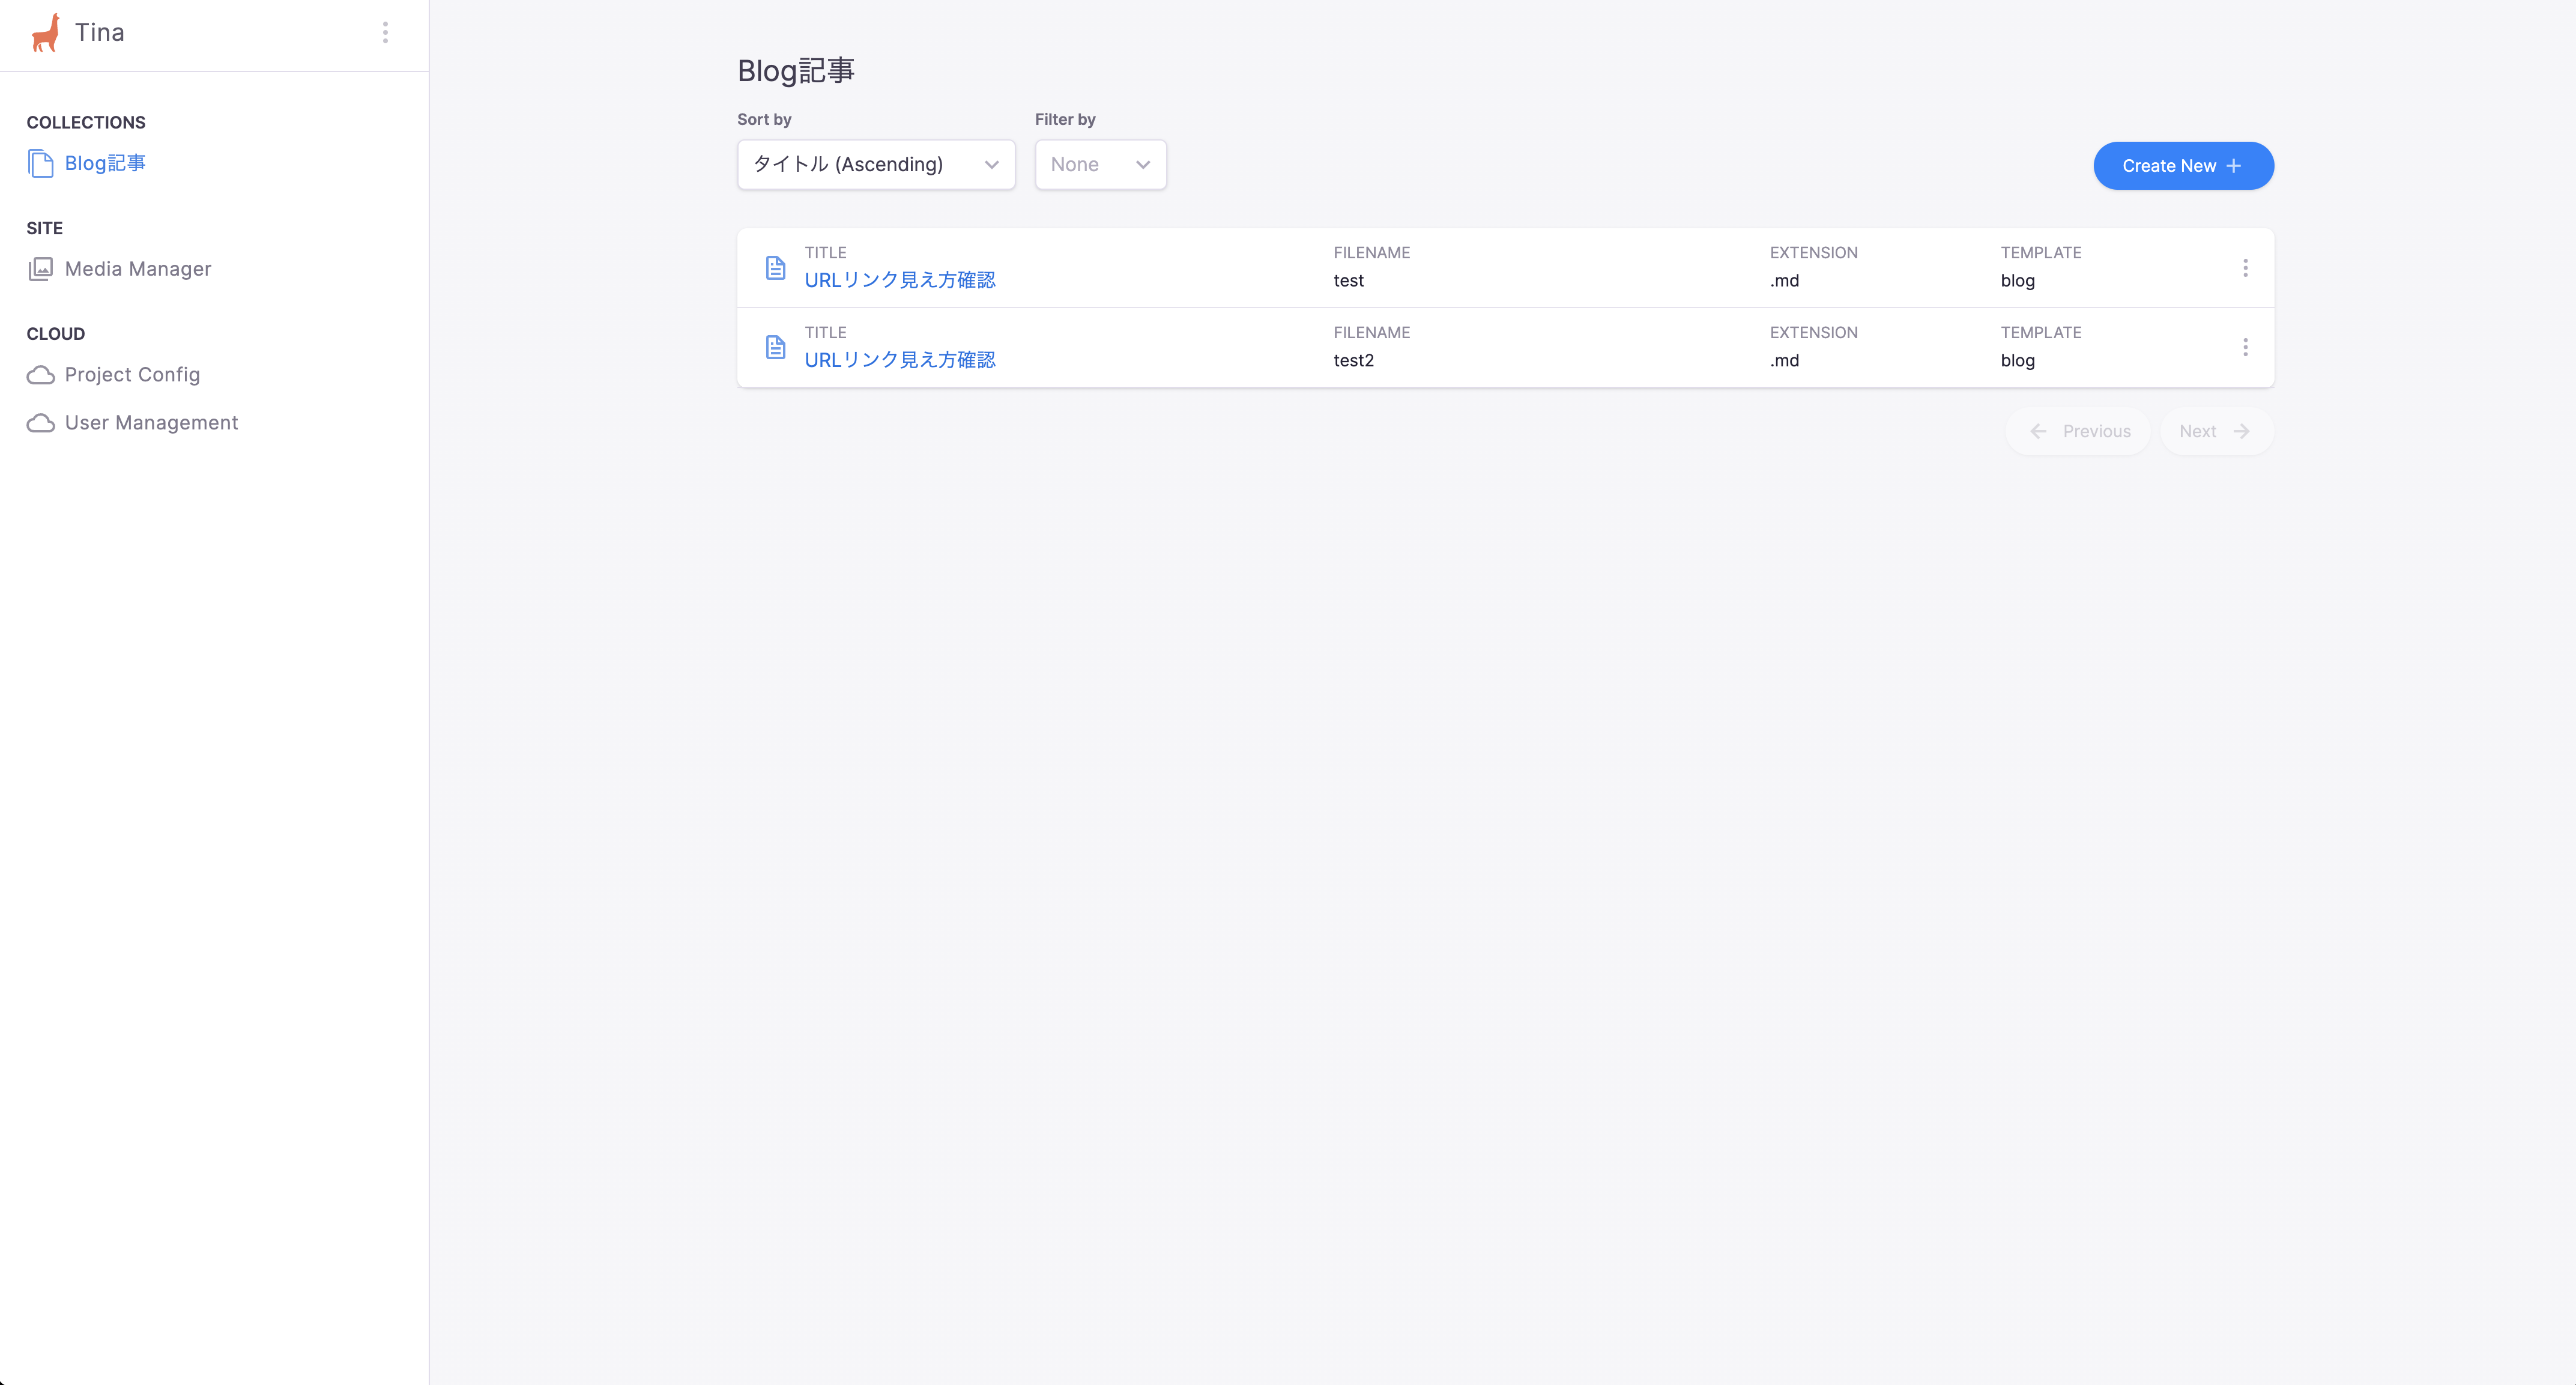Viewport: 2576px width, 1385px height.
Task: Click the Next pagination button
Action: click(2216, 431)
